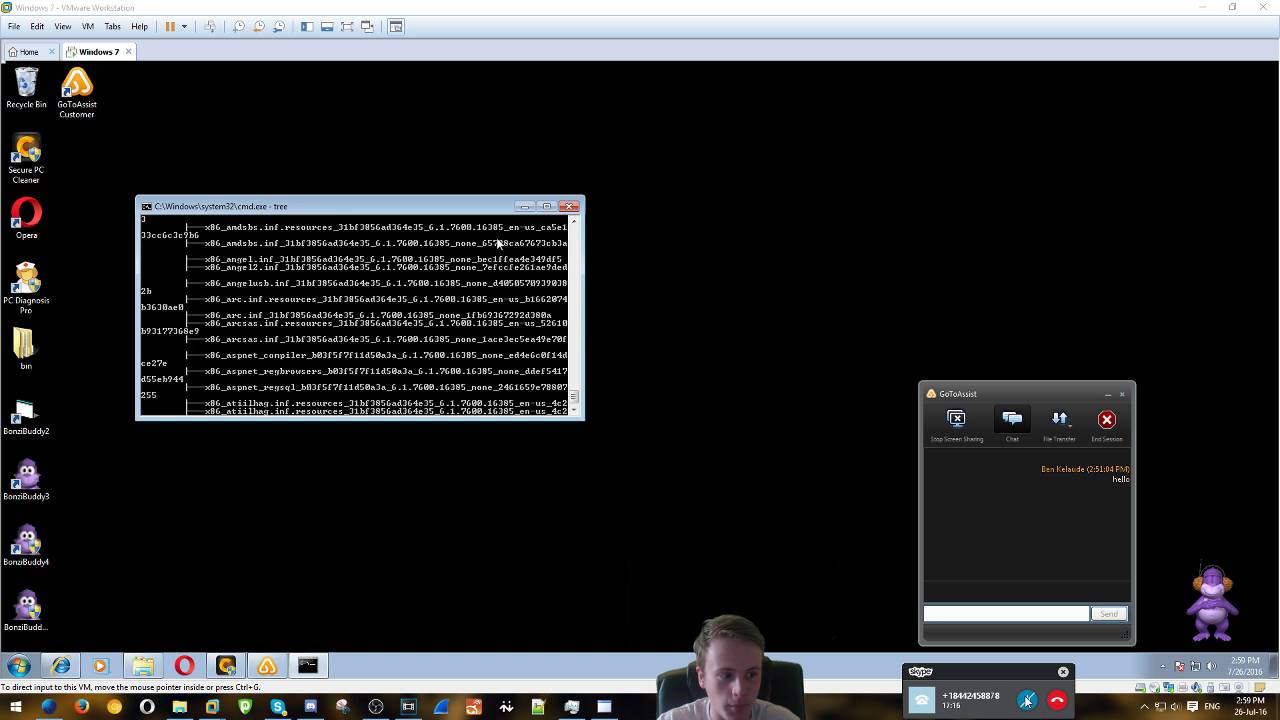
Task: Hang up the Skype call
Action: [1057, 700]
